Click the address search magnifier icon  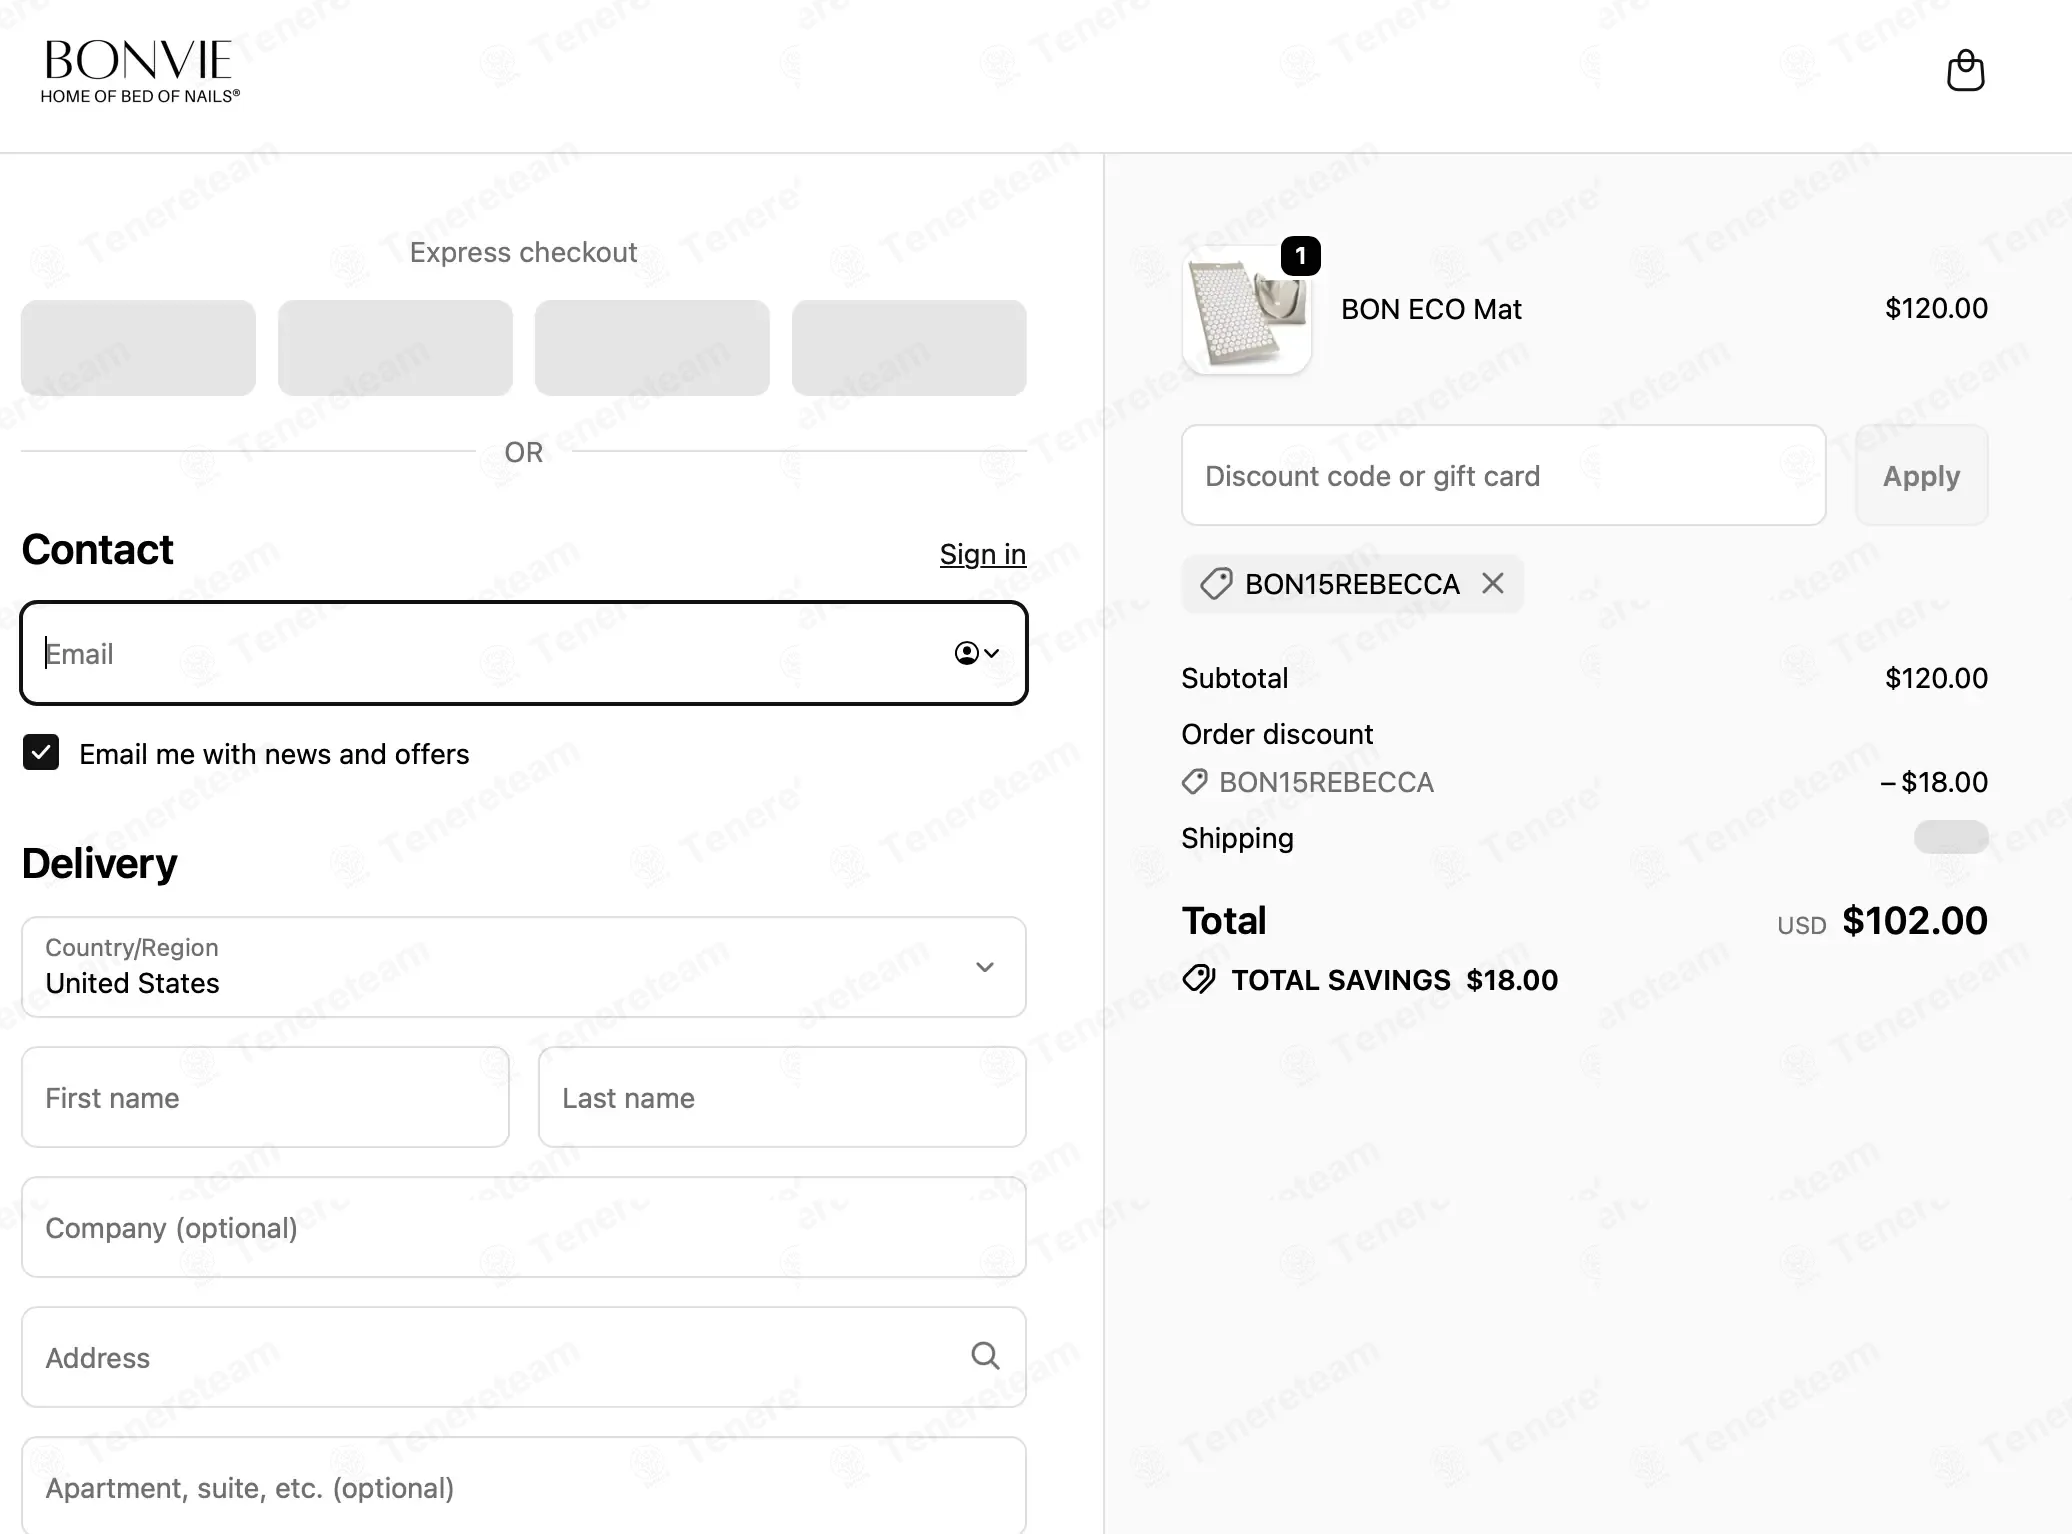pyautogui.click(x=985, y=1356)
